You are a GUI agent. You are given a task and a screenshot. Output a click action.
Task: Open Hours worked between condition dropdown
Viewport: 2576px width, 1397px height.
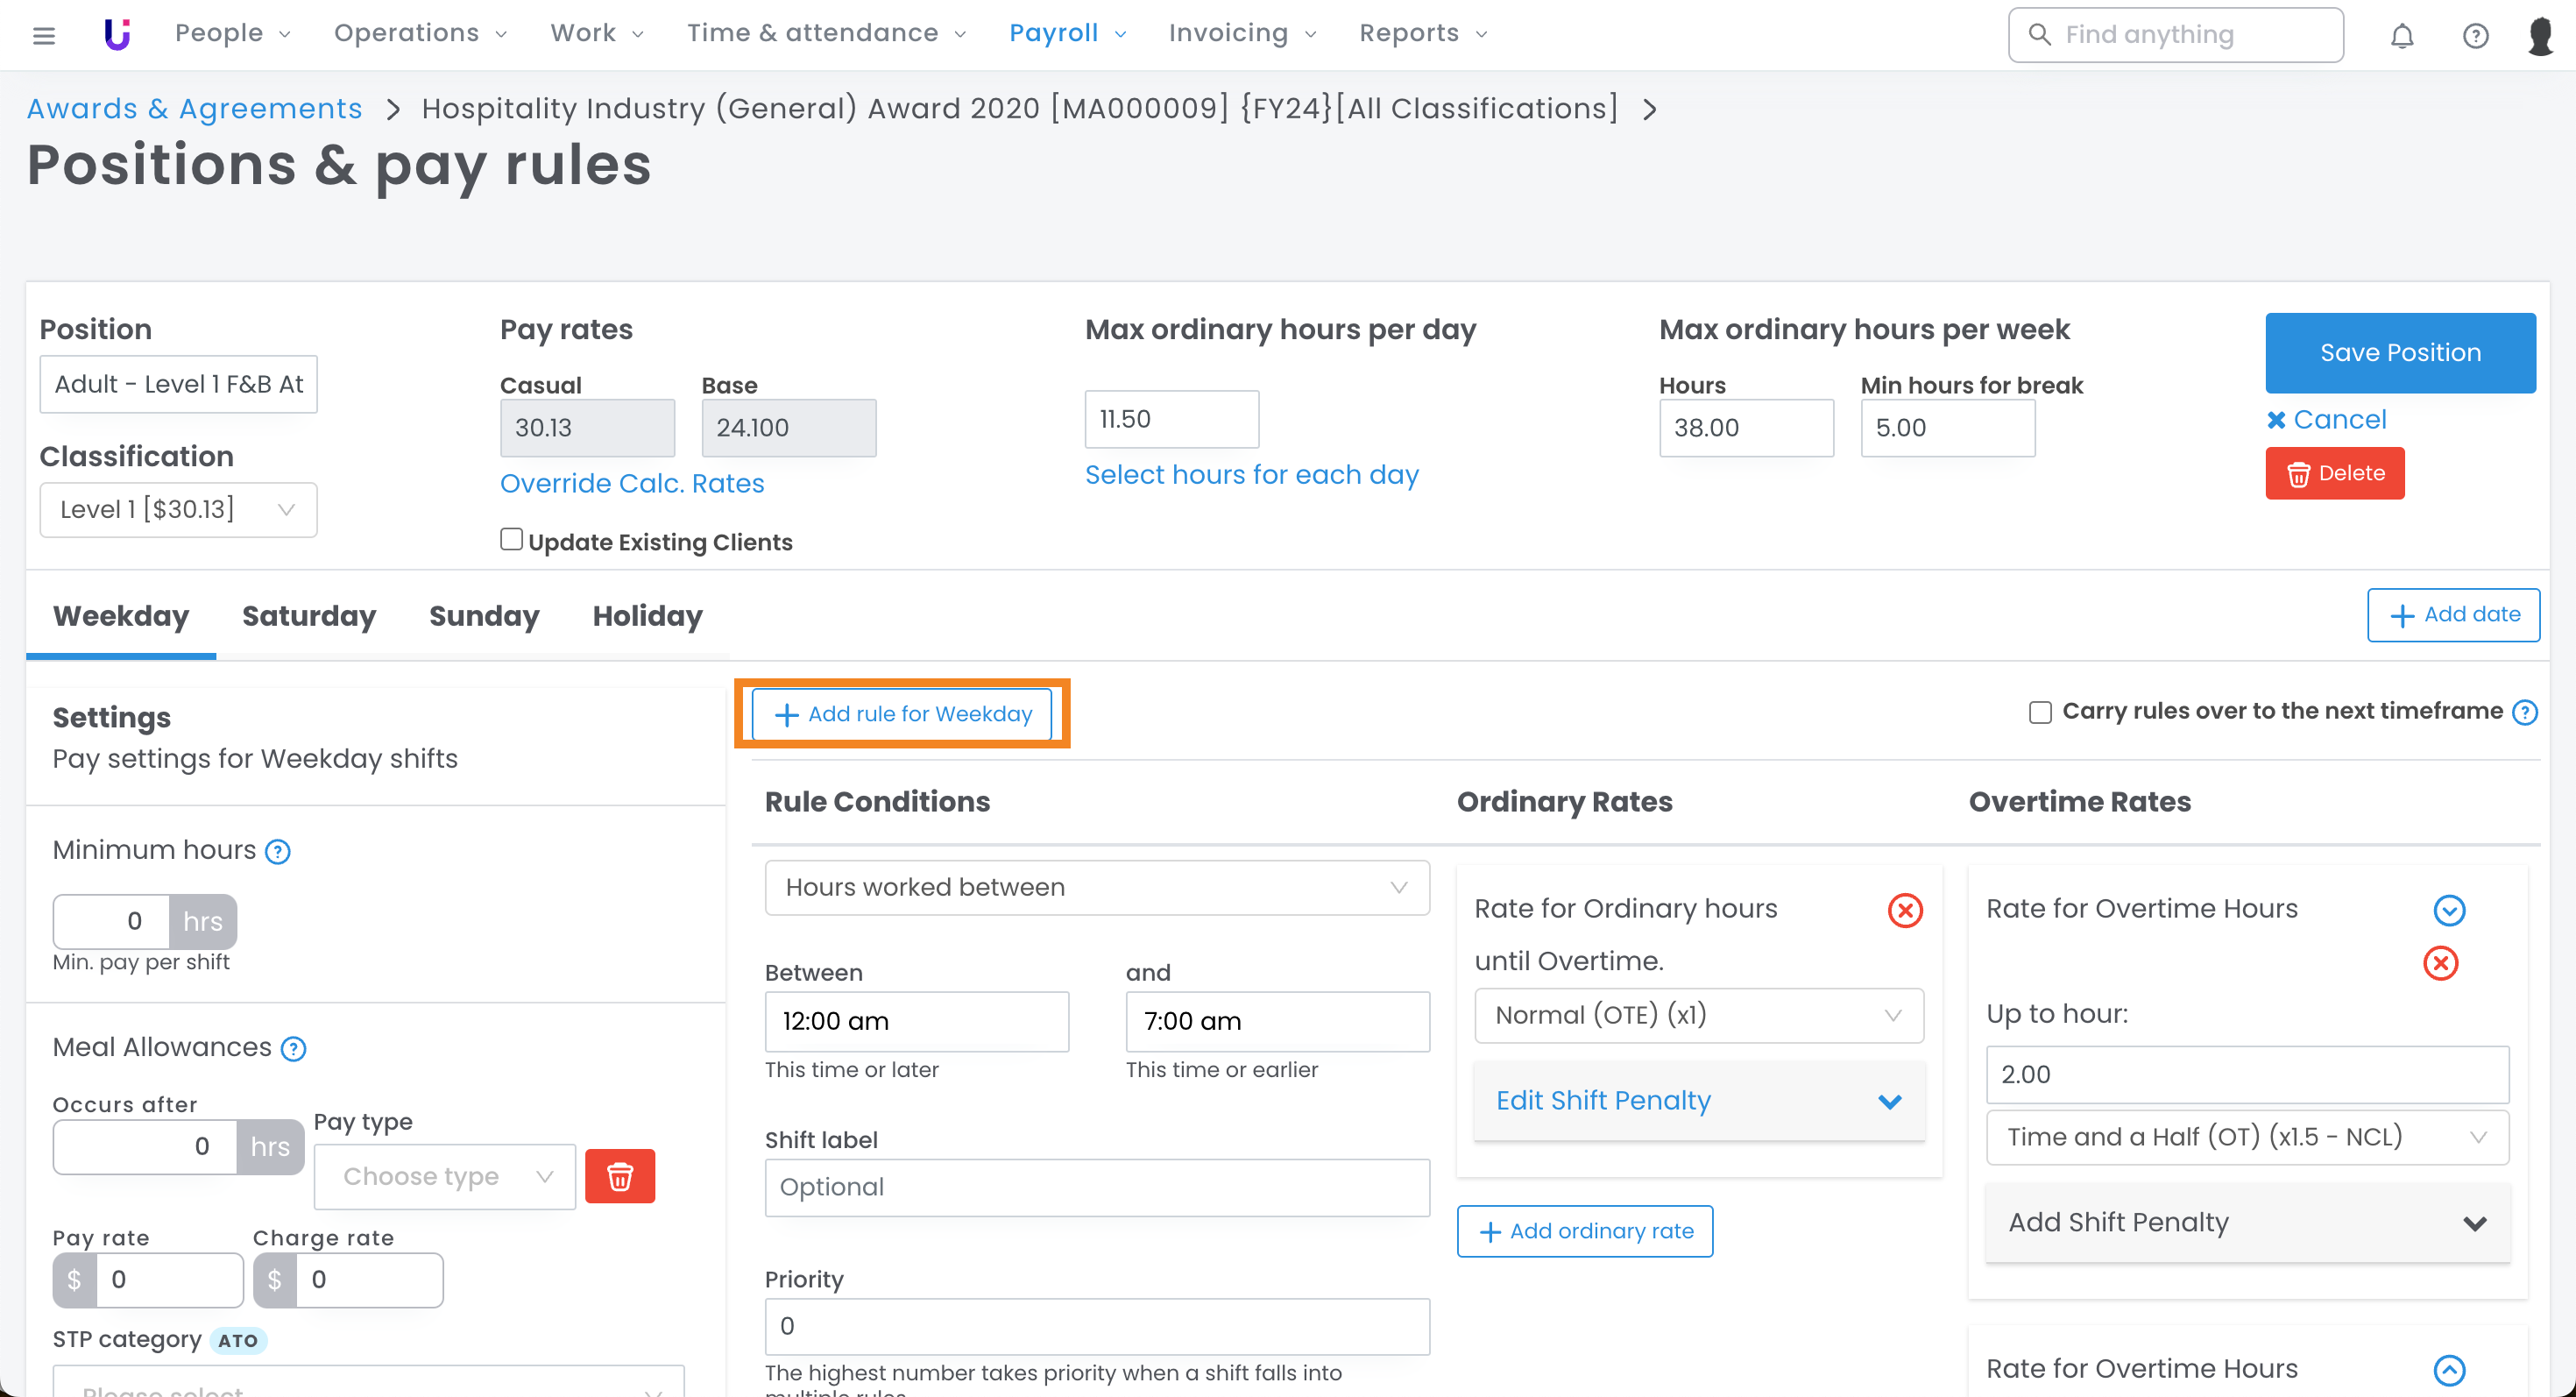pyautogui.click(x=1096, y=887)
